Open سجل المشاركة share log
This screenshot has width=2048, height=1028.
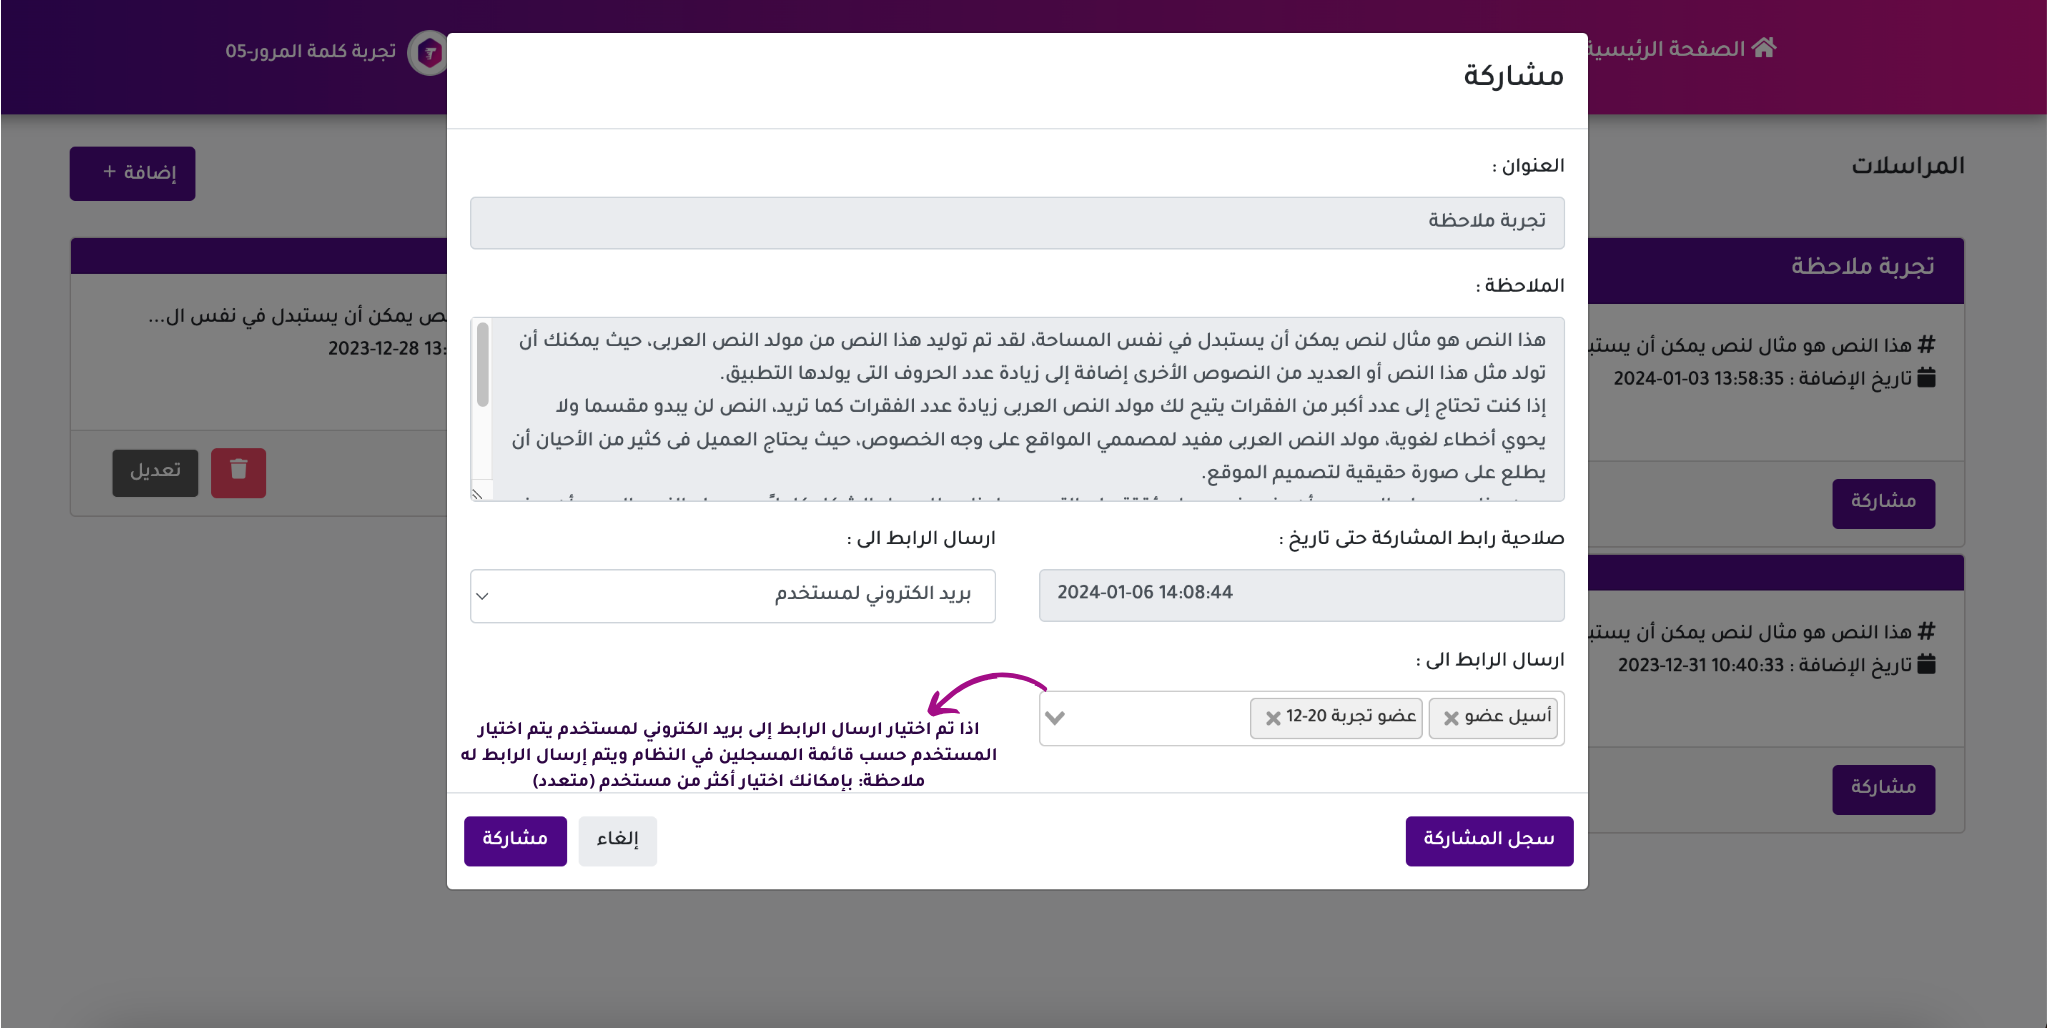1488,840
